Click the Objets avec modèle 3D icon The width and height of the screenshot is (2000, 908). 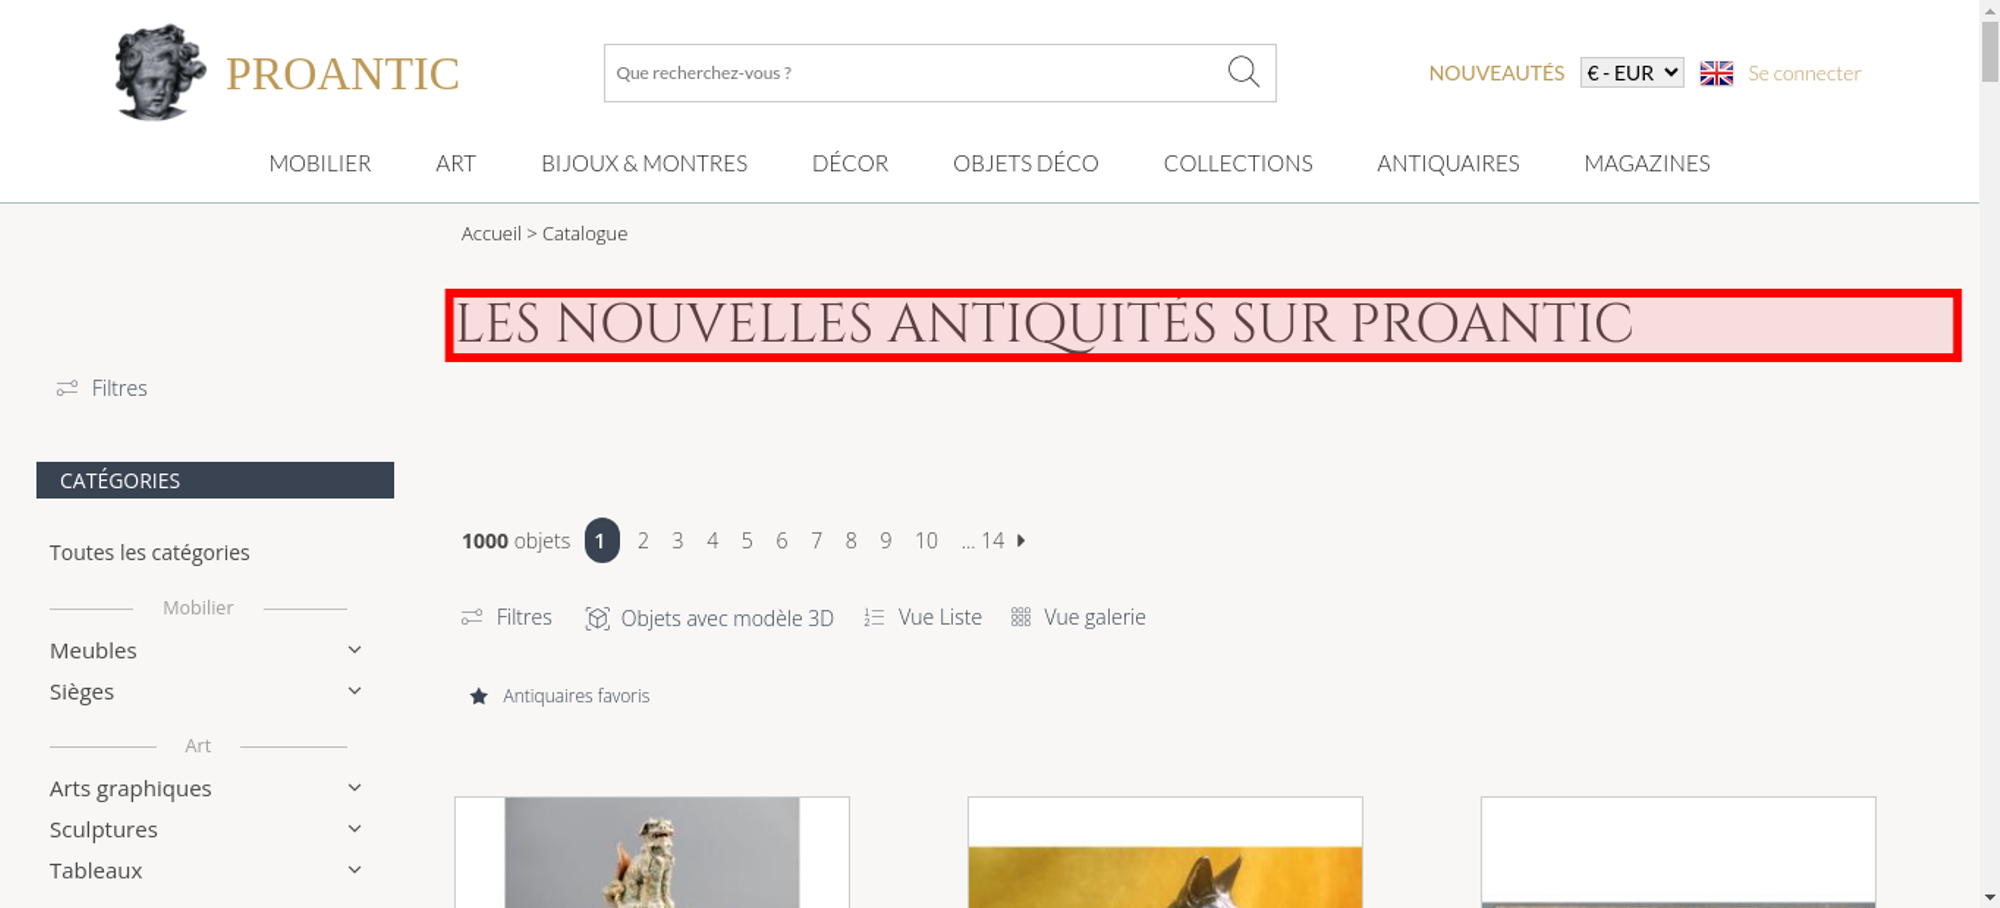pyautogui.click(x=597, y=618)
